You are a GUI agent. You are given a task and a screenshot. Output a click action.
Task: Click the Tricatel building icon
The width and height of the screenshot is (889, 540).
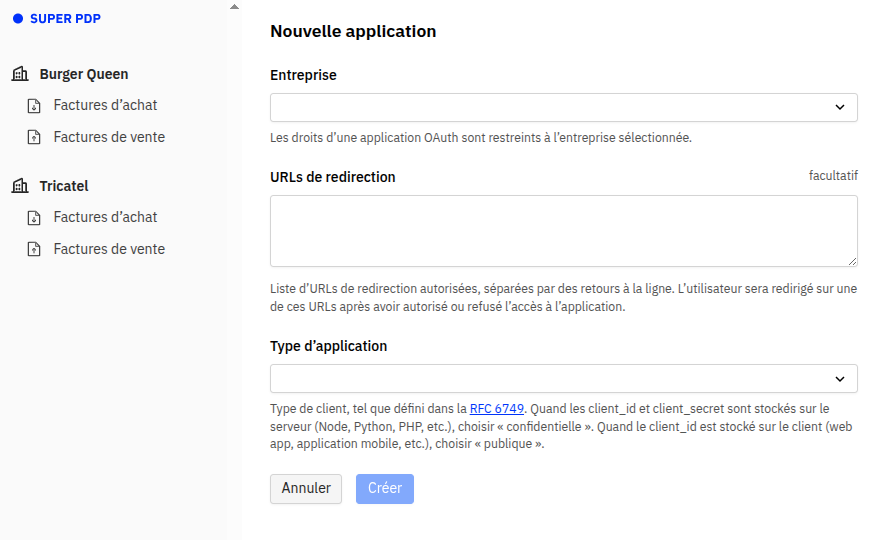coord(20,185)
